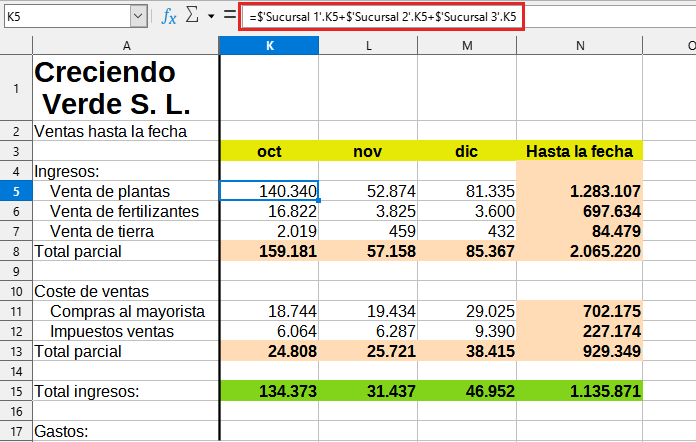Open the Name Box dropdown arrow
The width and height of the screenshot is (696, 442).
[x=138, y=16]
